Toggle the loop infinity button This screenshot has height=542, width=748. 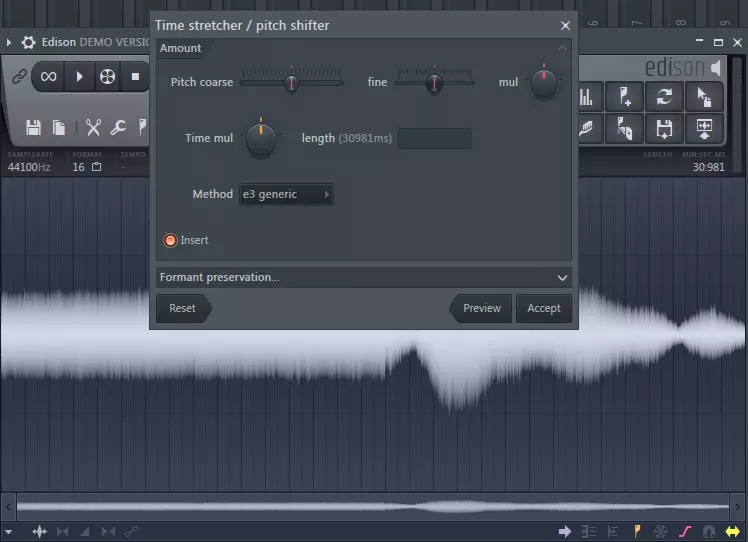tap(48, 76)
